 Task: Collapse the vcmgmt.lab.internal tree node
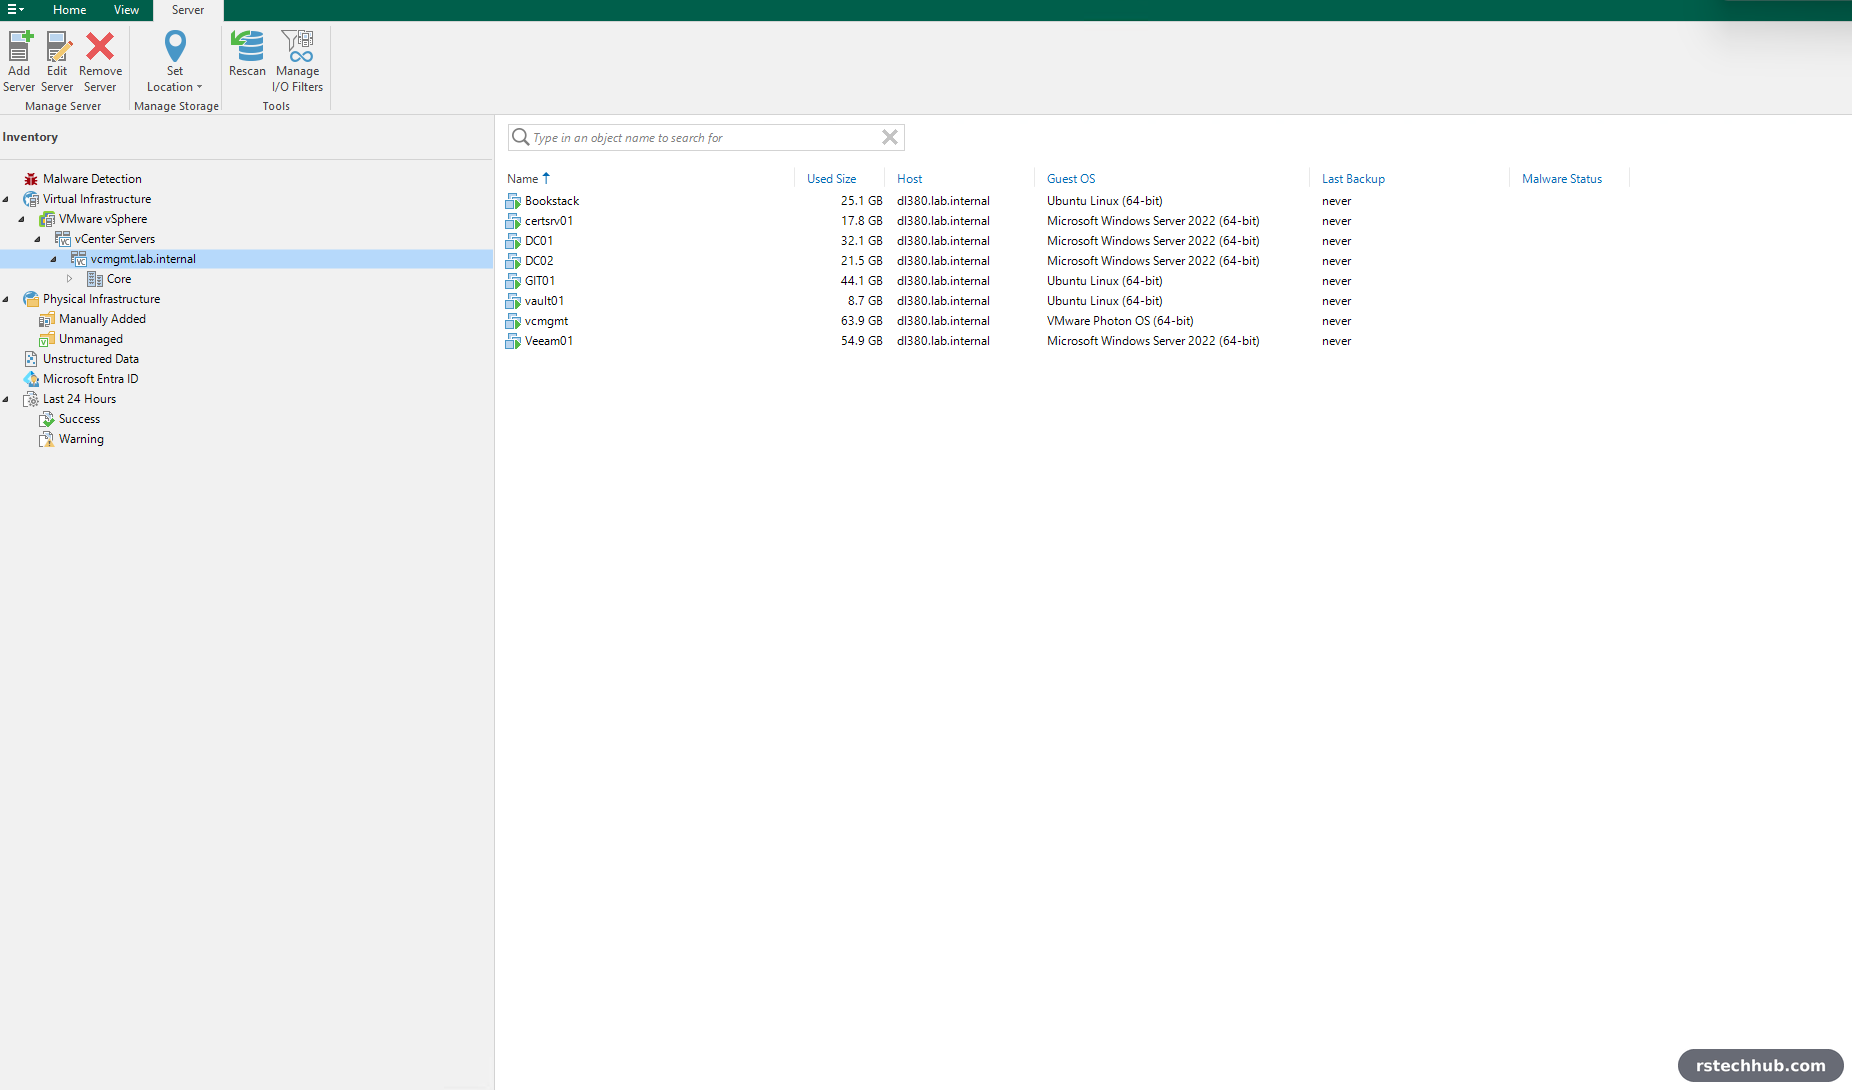(x=54, y=259)
